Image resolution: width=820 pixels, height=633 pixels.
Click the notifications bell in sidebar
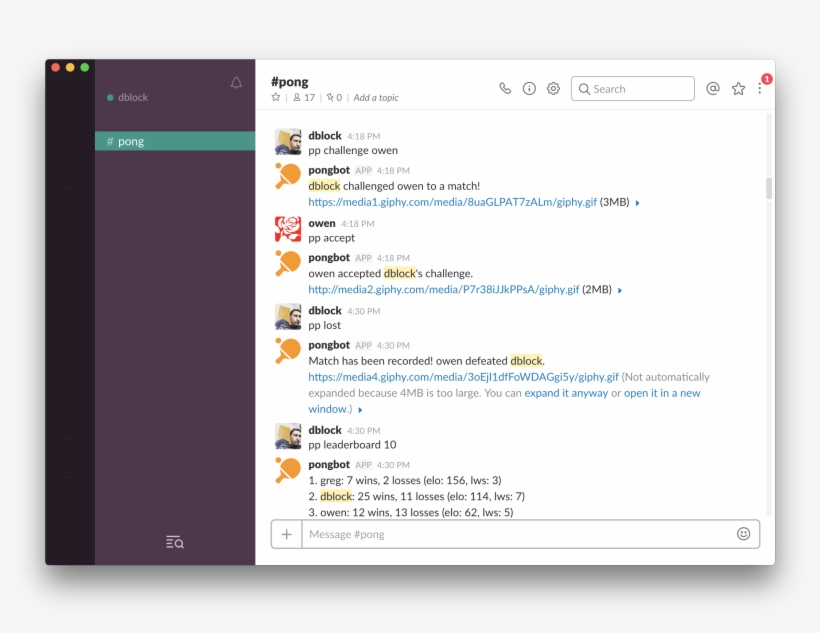(x=236, y=83)
